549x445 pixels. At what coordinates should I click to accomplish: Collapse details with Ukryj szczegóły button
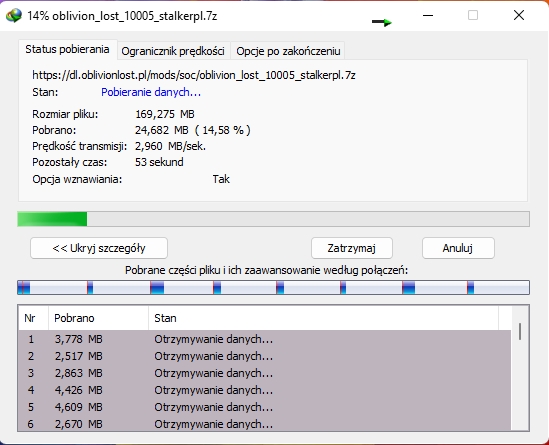click(x=99, y=248)
